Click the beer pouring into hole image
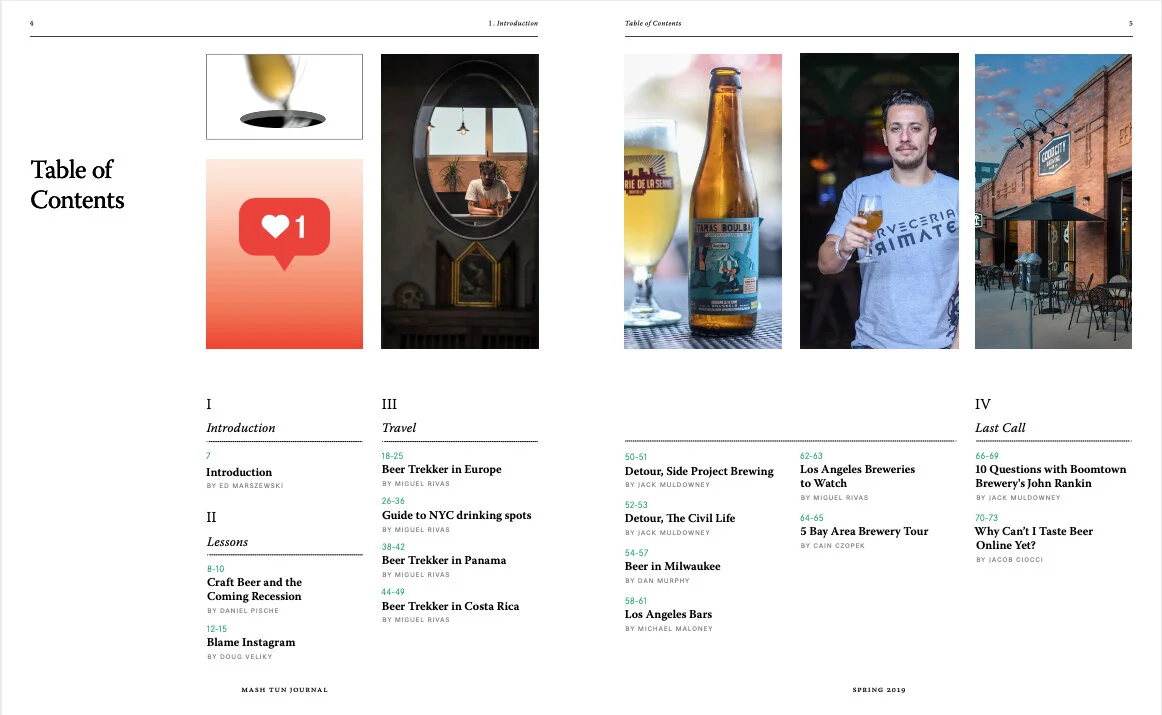 pyautogui.click(x=285, y=96)
